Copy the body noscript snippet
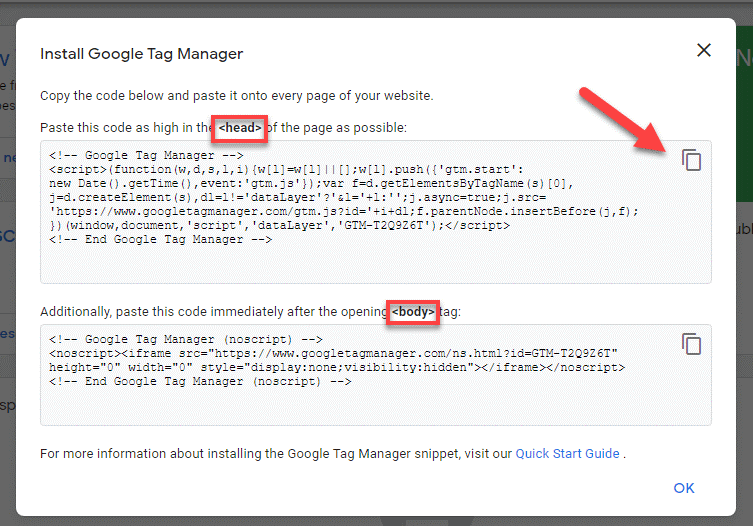 [x=691, y=344]
